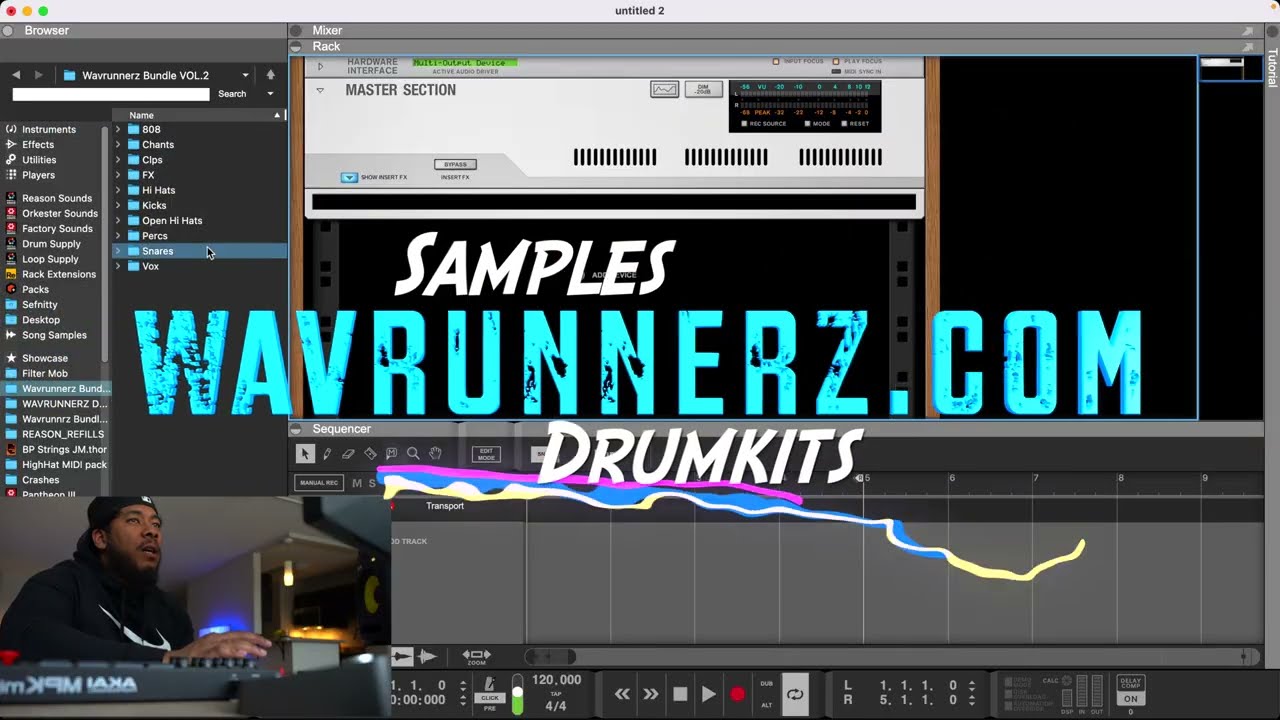Unfold the Hardware Interface triangle

[x=320, y=67]
